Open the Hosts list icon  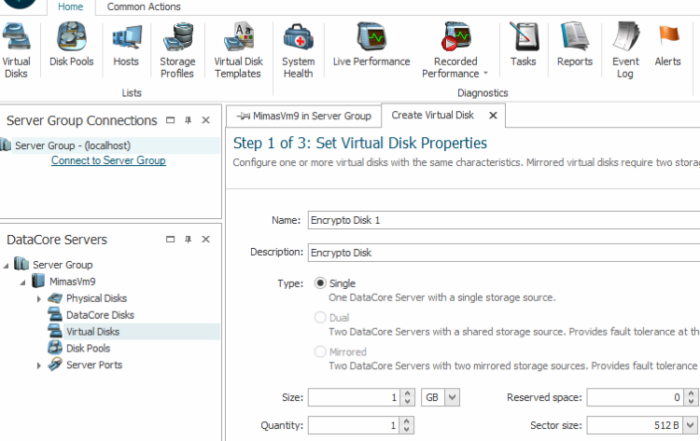tap(126, 49)
